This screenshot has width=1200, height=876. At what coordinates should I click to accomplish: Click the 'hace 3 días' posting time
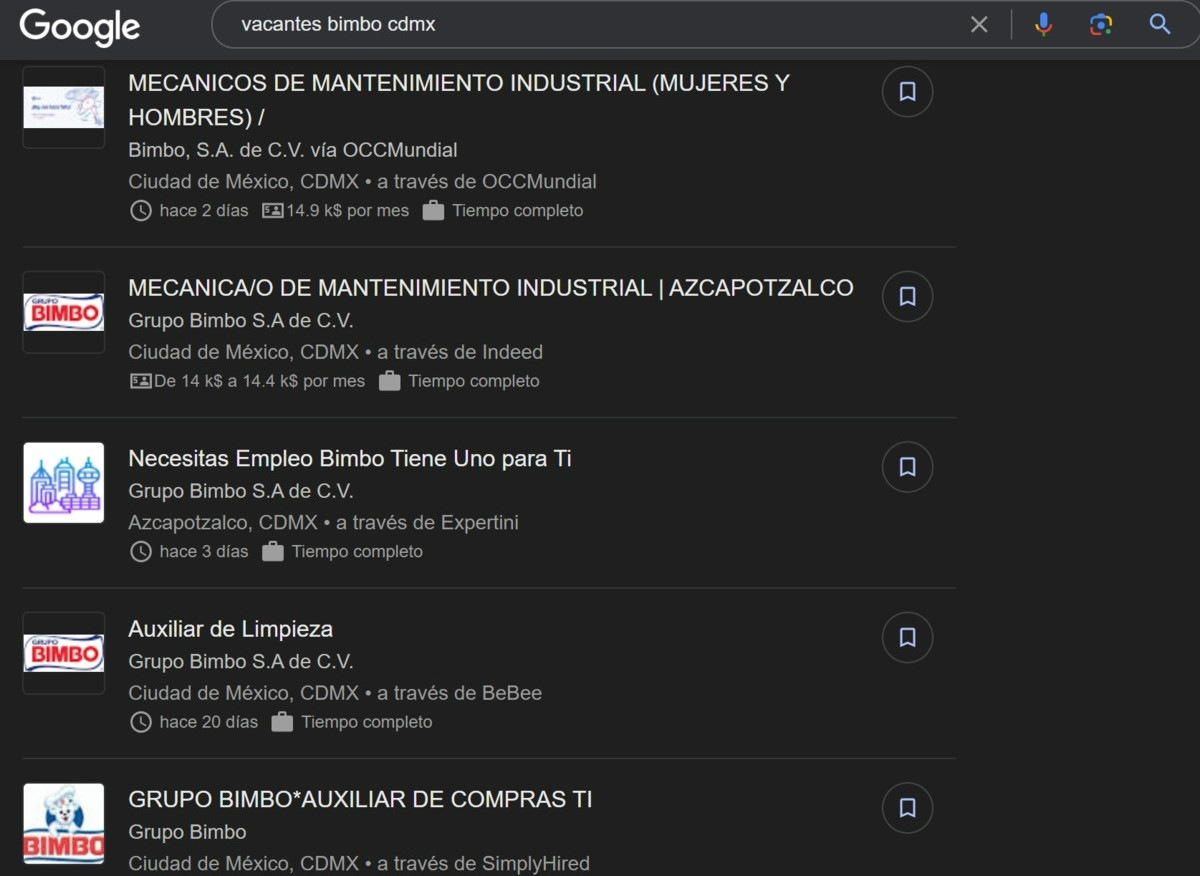(204, 551)
